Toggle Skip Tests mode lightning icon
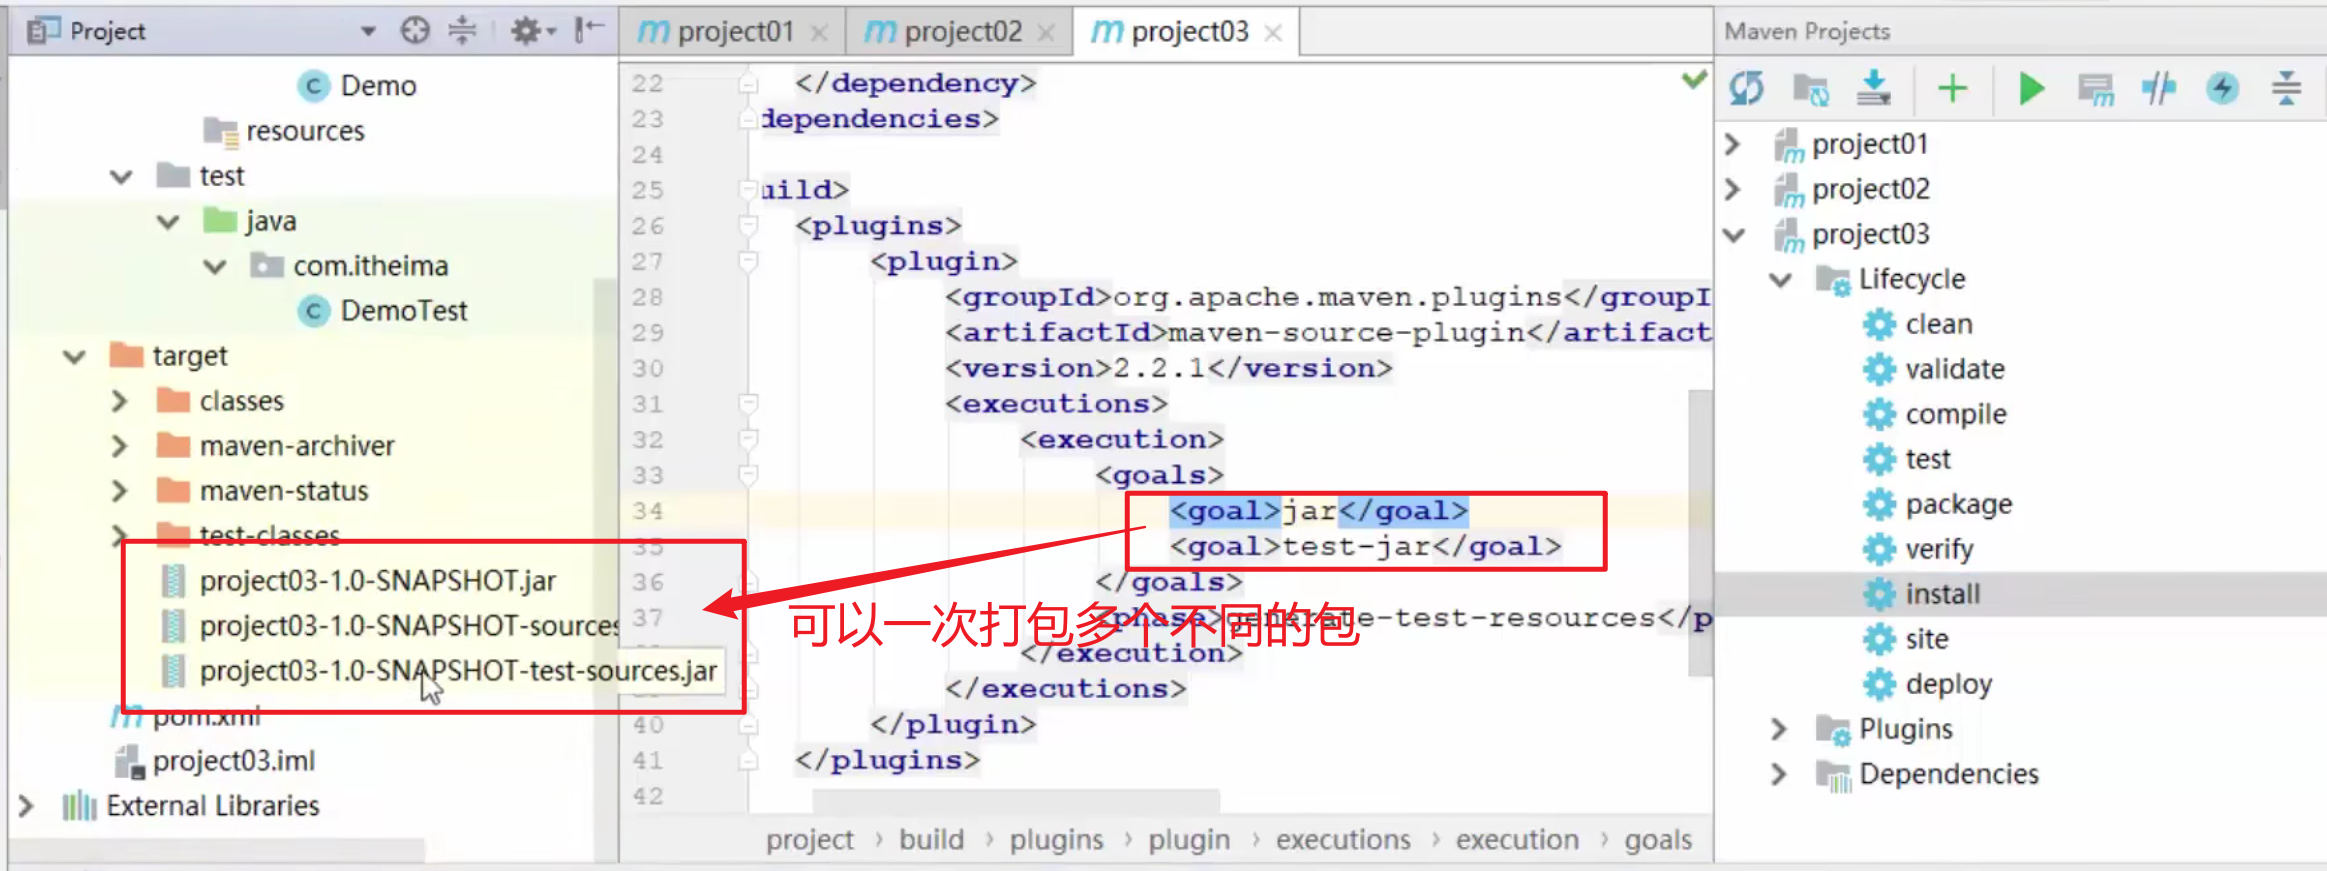The height and width of the screenshot is (871, 2327). (x=2222, y=89)
